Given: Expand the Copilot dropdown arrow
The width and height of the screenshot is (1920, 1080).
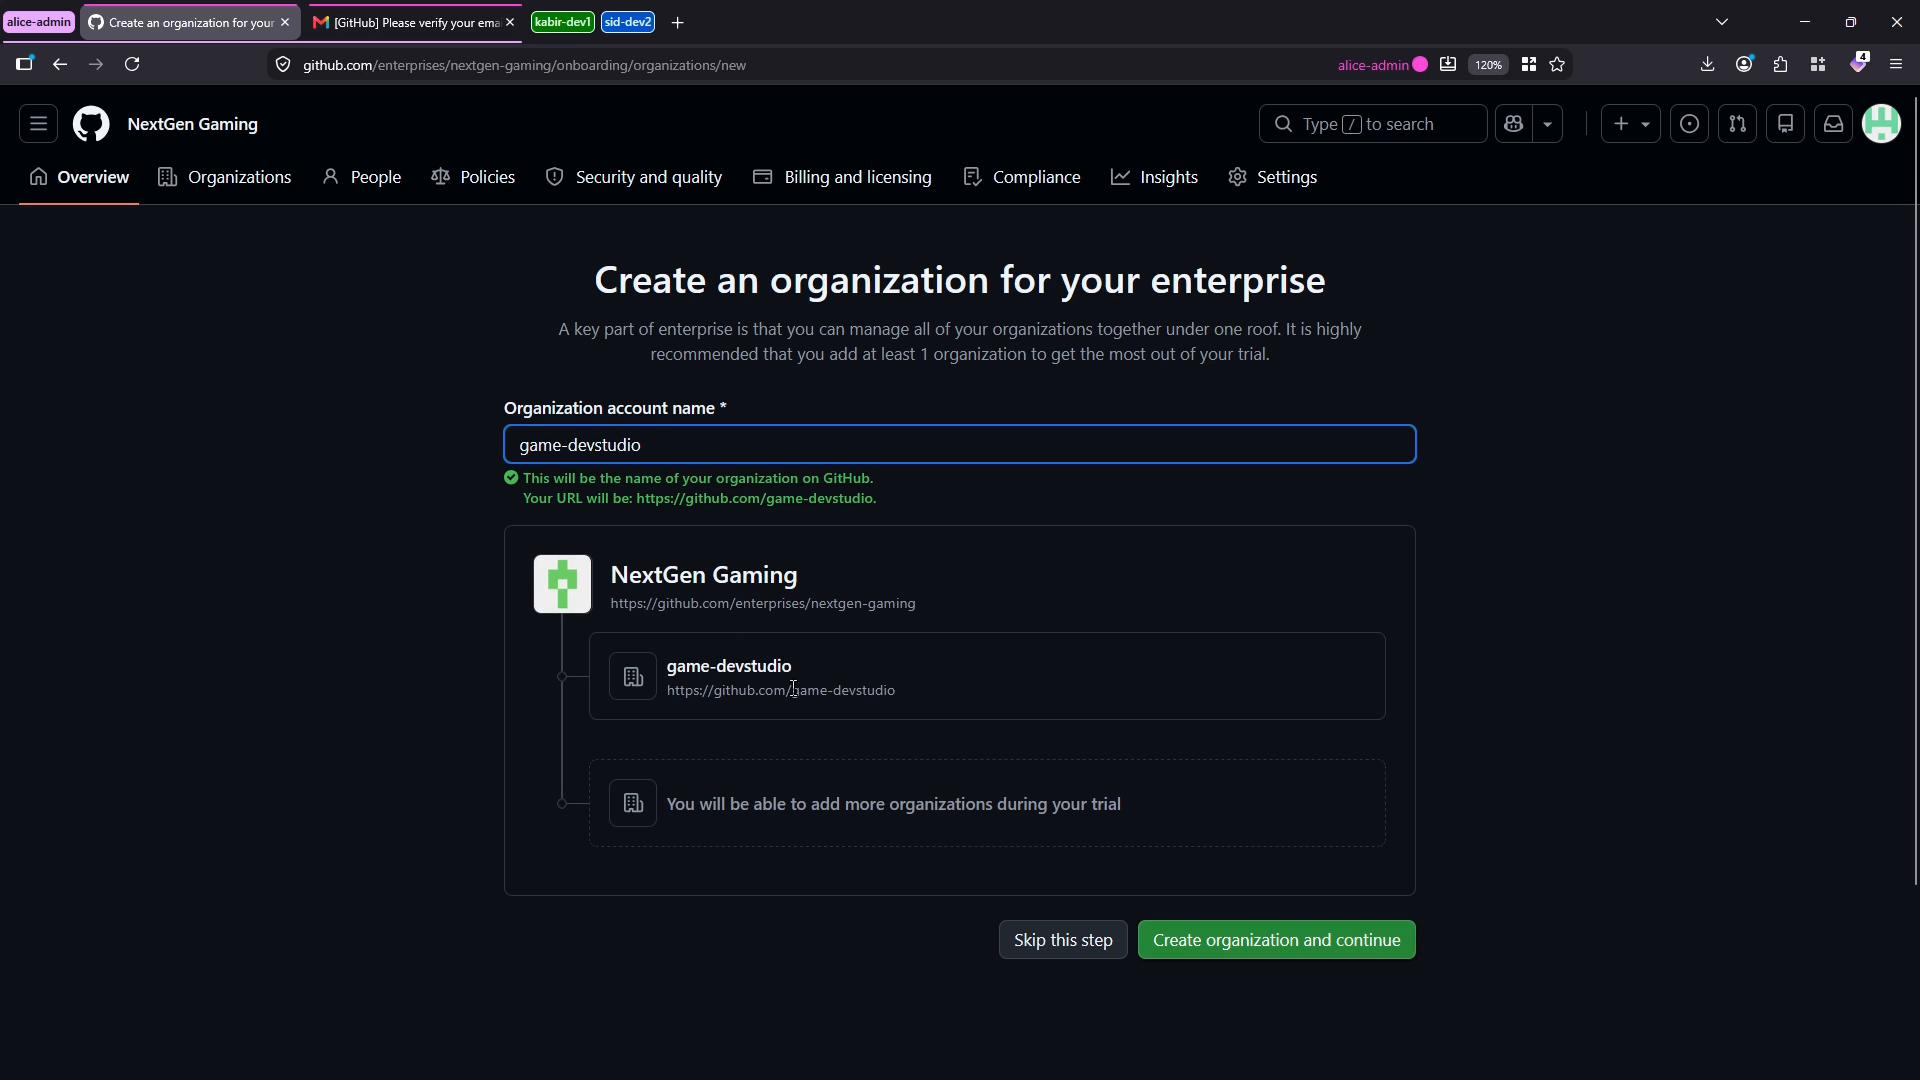Looking at the screenshot, I should pos(1547,124).
